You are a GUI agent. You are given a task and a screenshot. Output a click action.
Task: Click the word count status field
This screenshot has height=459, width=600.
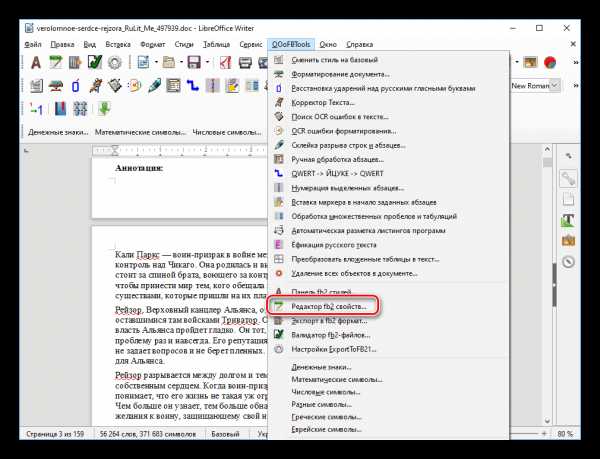[148, 434]
